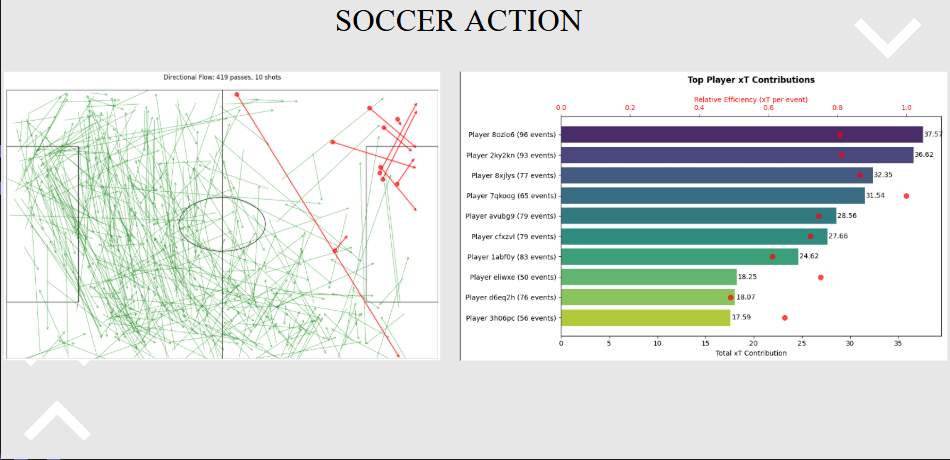
Task: Click the Top Player xT Contributions title
Action: [x=751, y=79]
